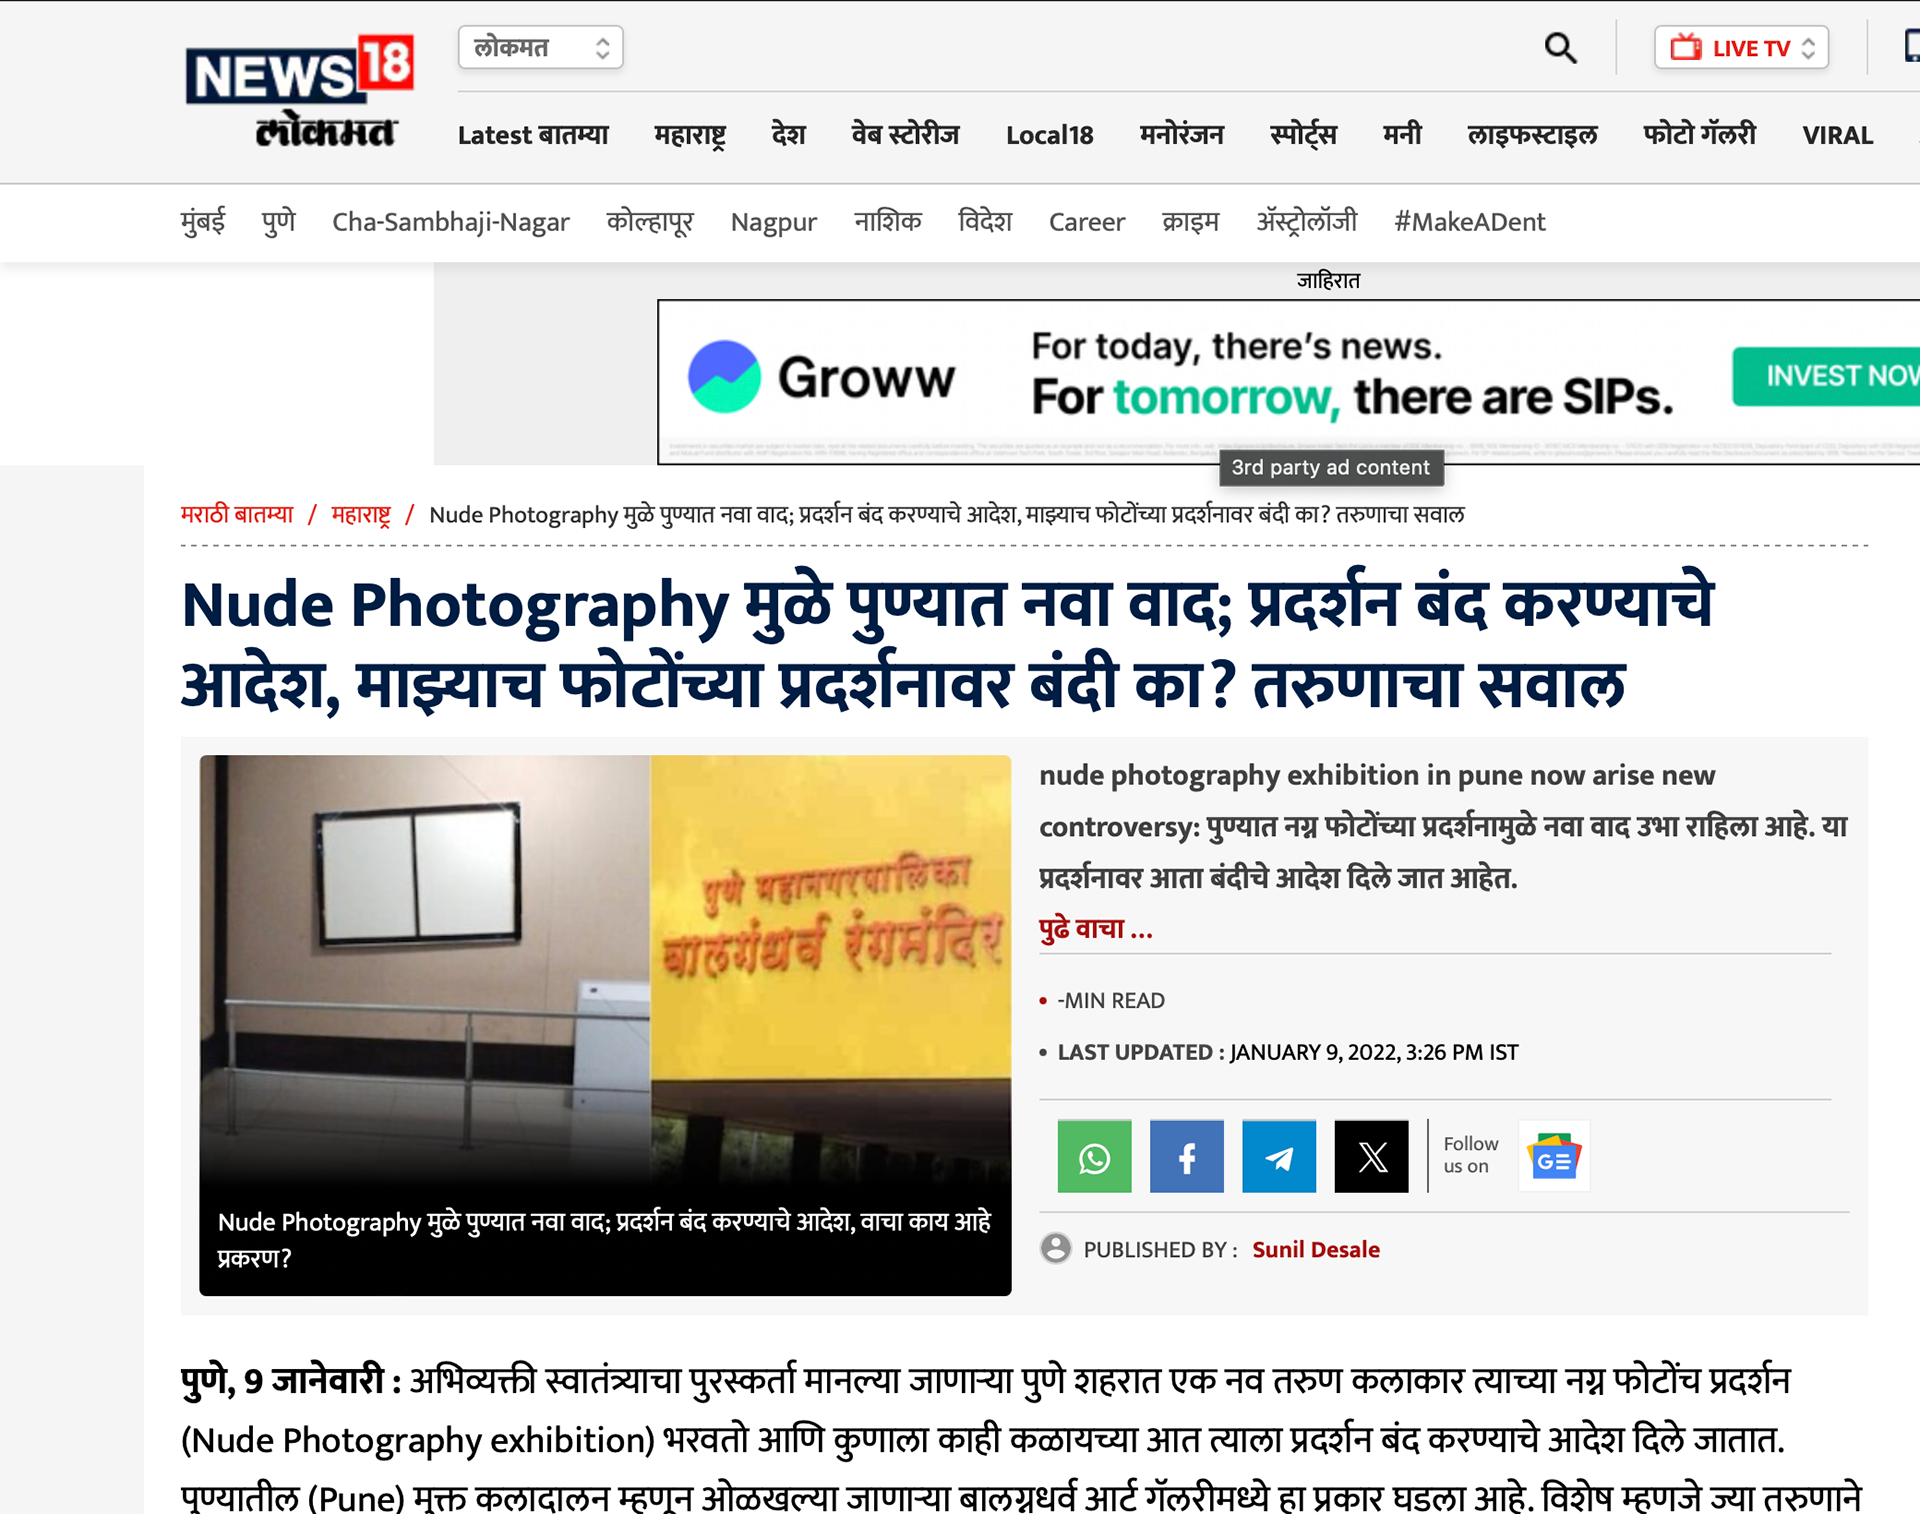Image resolution: width=1920 pixels, height=1514 pixels.
Task: Click the author avatar icon
Action: tap(1055, 1249)
